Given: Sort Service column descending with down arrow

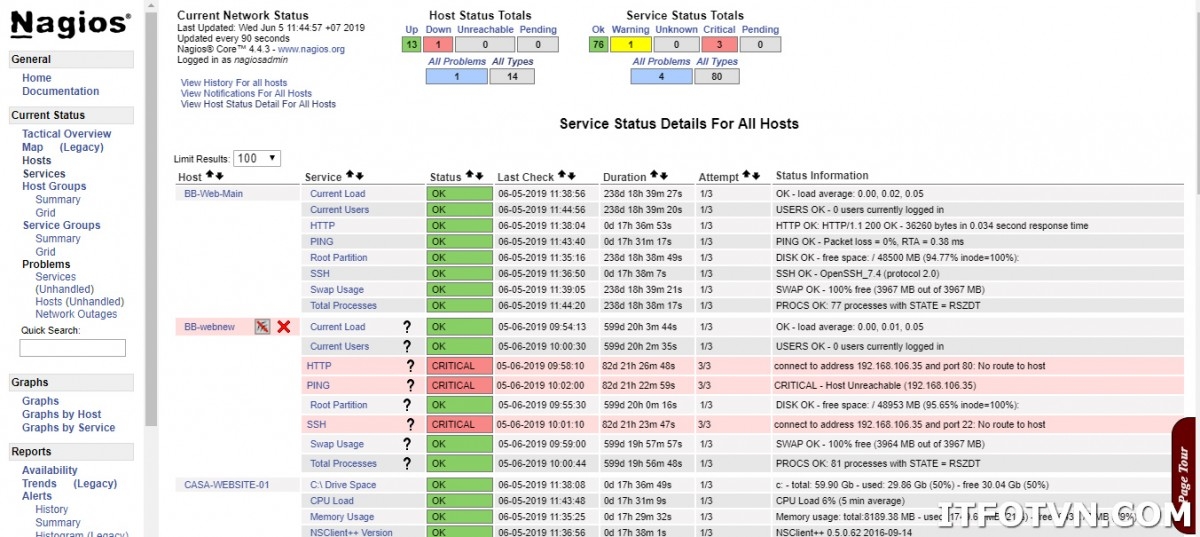Looking at the screenshot, I should [x=360, y=177].
